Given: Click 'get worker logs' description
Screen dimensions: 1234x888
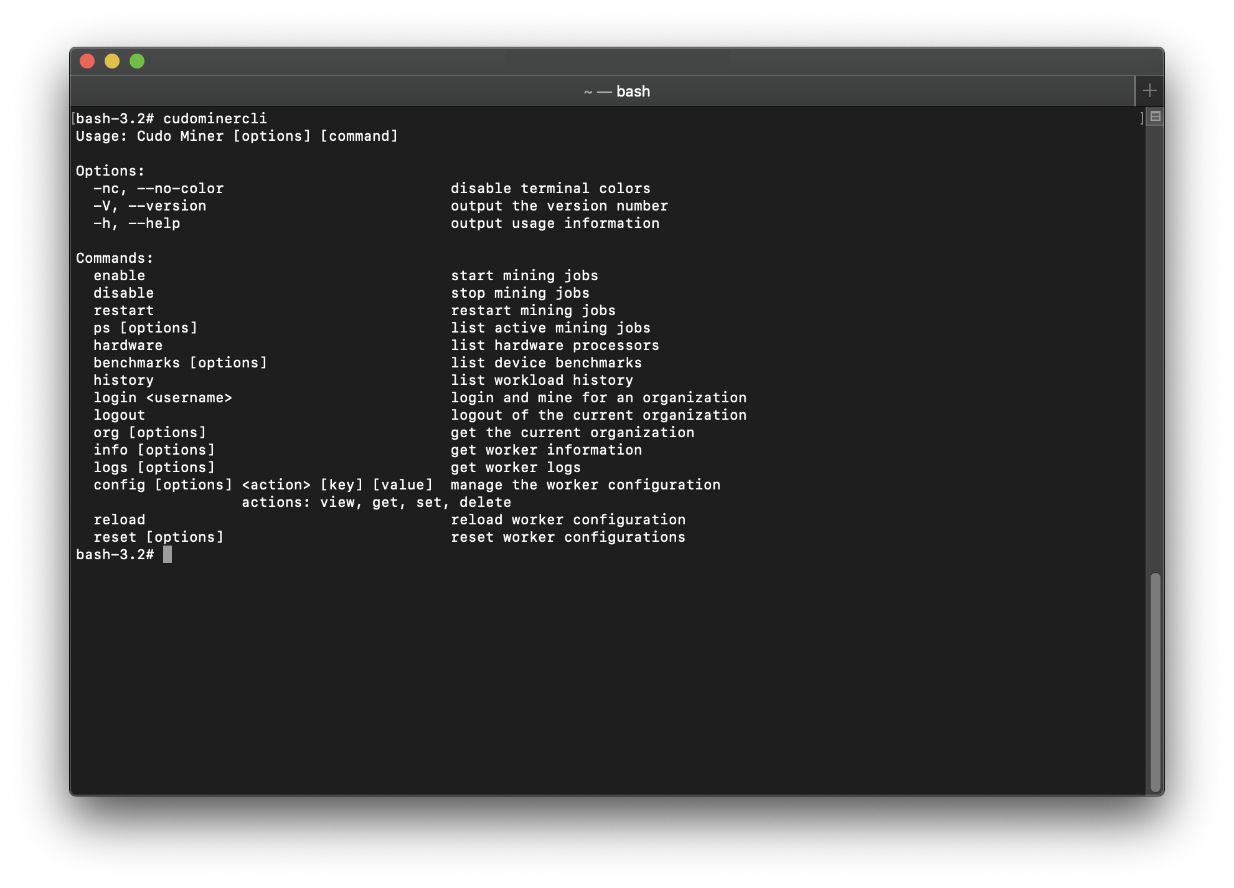Looking at the screenshot, I should [x=516, y=467].
